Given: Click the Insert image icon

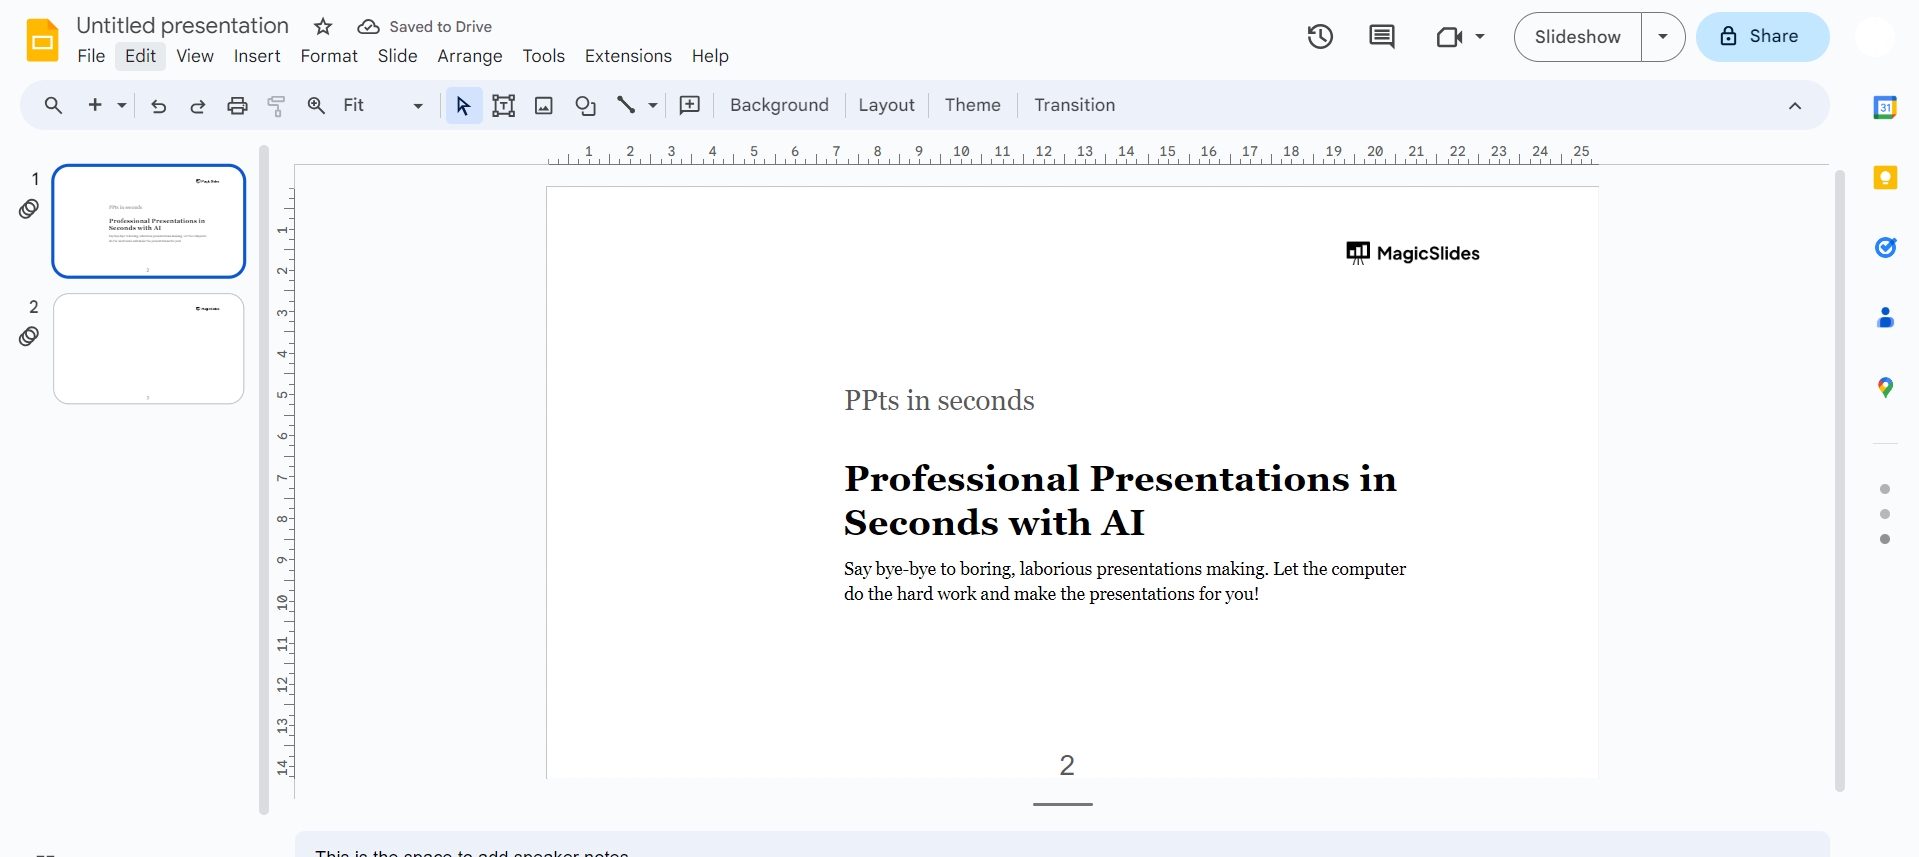Looking at the screenshot, I should 544,106.
